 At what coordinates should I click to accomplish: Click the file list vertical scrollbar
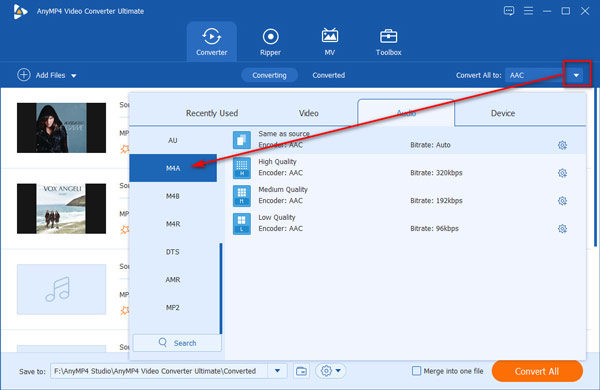[x=595, y=167]
